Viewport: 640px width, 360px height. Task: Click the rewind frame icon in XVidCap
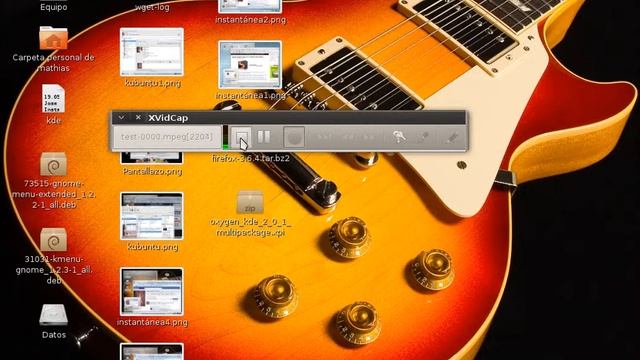pyautogui.click(x=350, y=137)
